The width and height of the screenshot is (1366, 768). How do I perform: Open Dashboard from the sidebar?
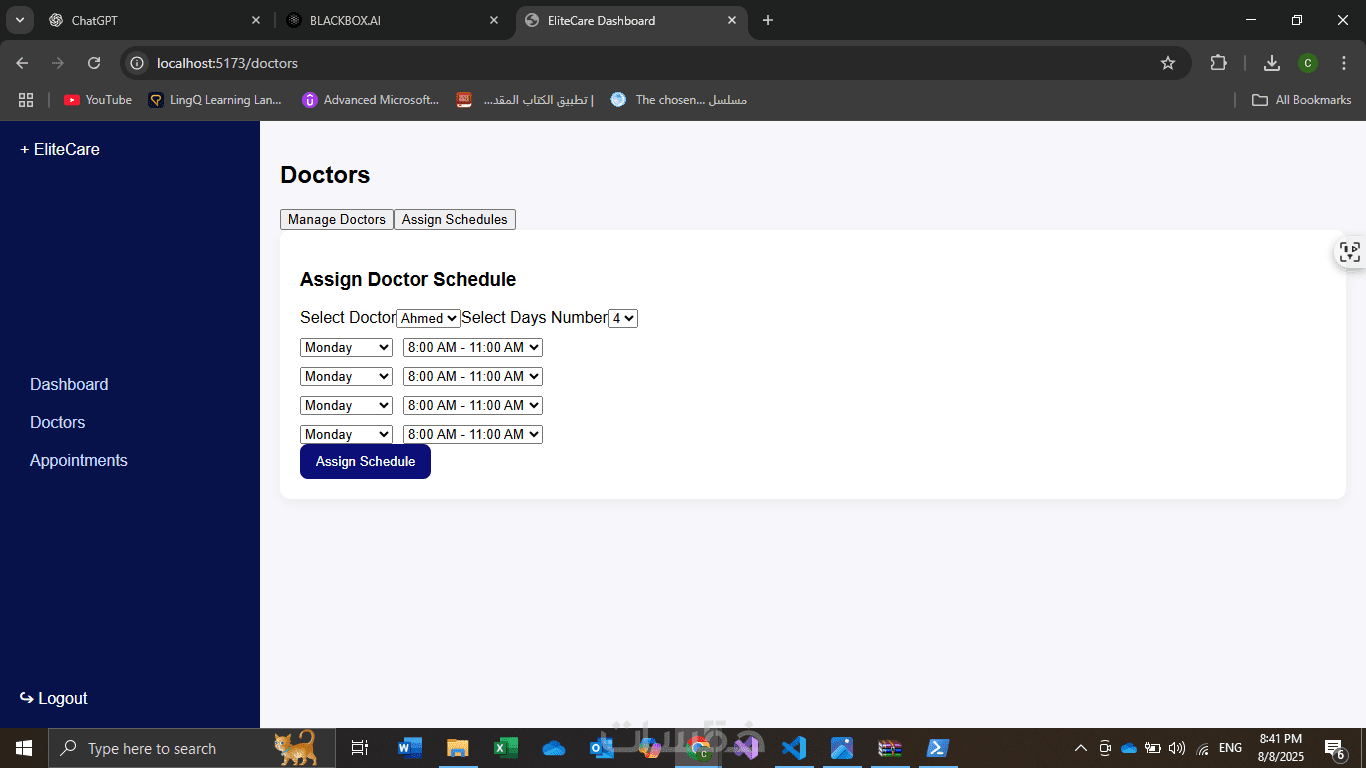(x=69, y=384)
